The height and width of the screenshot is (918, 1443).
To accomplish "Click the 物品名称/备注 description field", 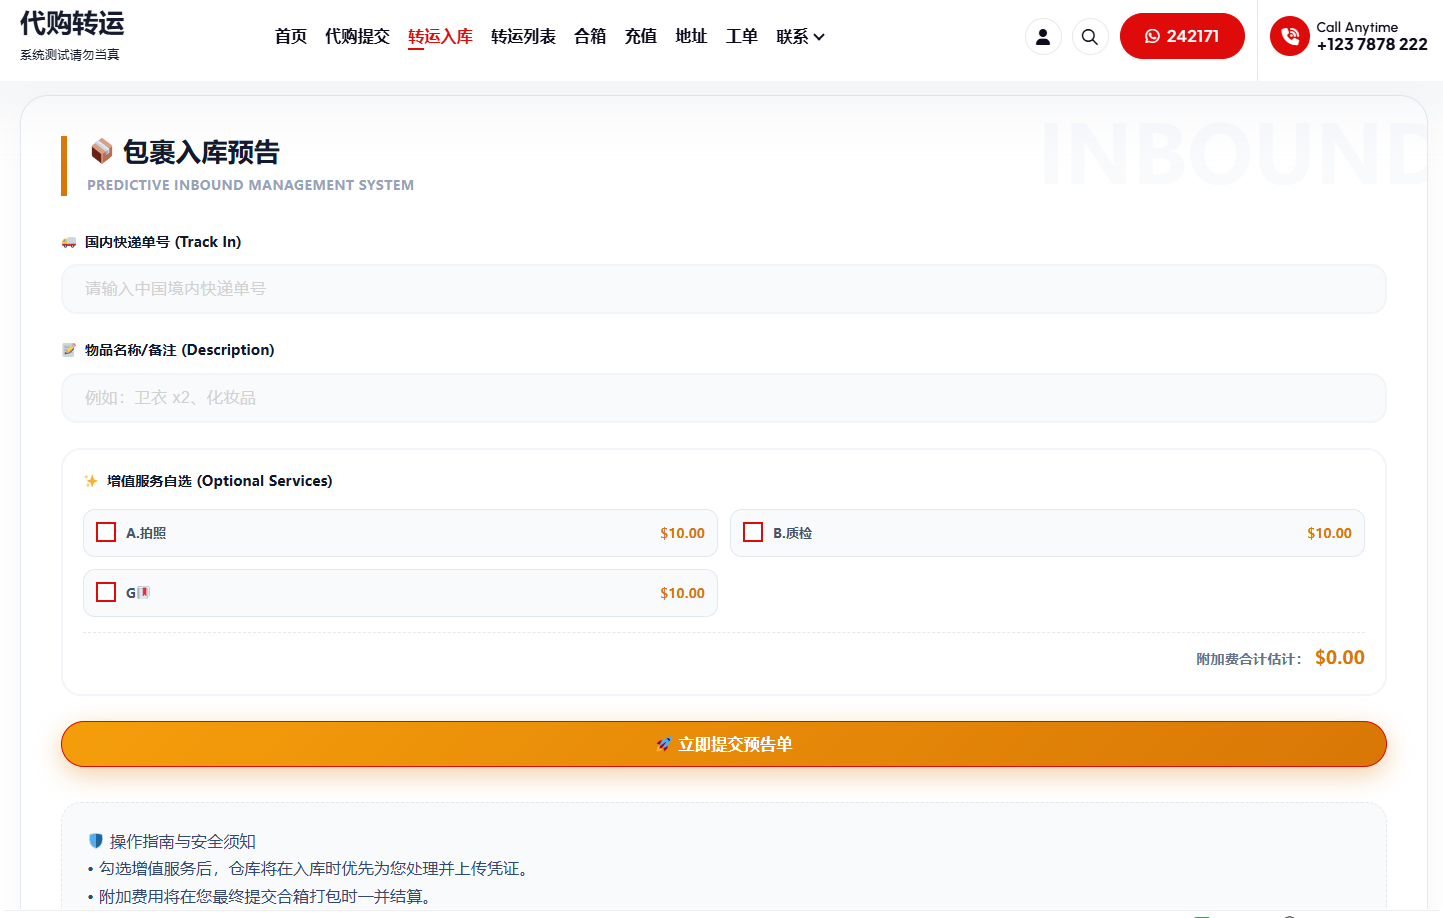I will 723,398.
